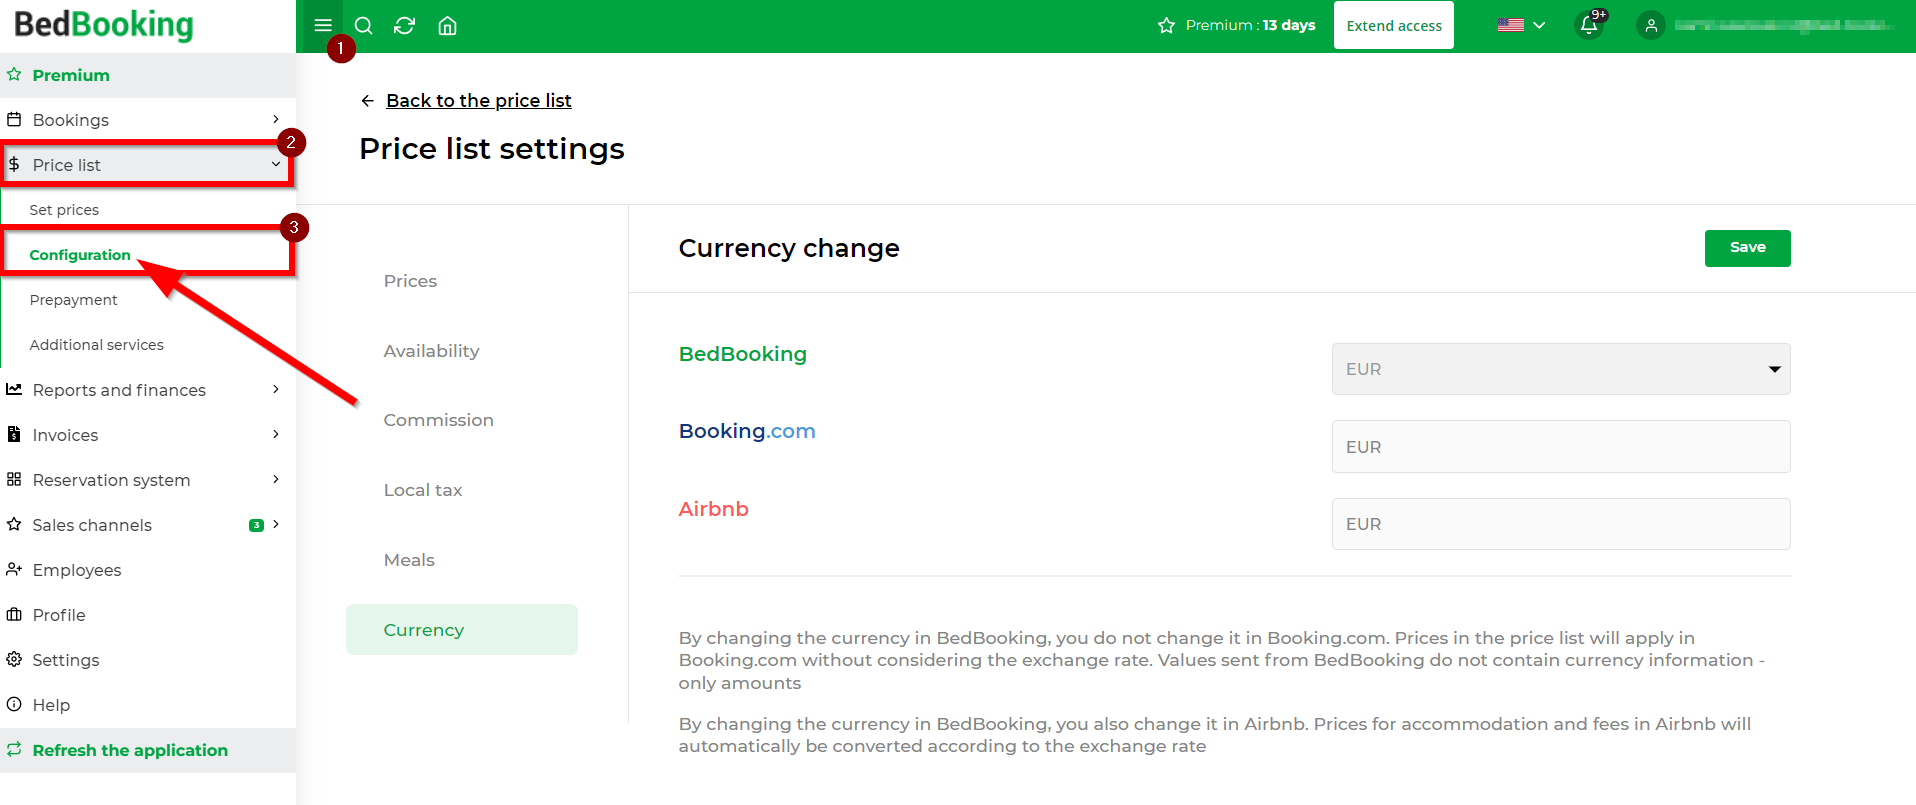The height and width of the screenshot is (805, 1916).
Task: Click the refresh arrows icon in top bar
Action: (404, 26)
